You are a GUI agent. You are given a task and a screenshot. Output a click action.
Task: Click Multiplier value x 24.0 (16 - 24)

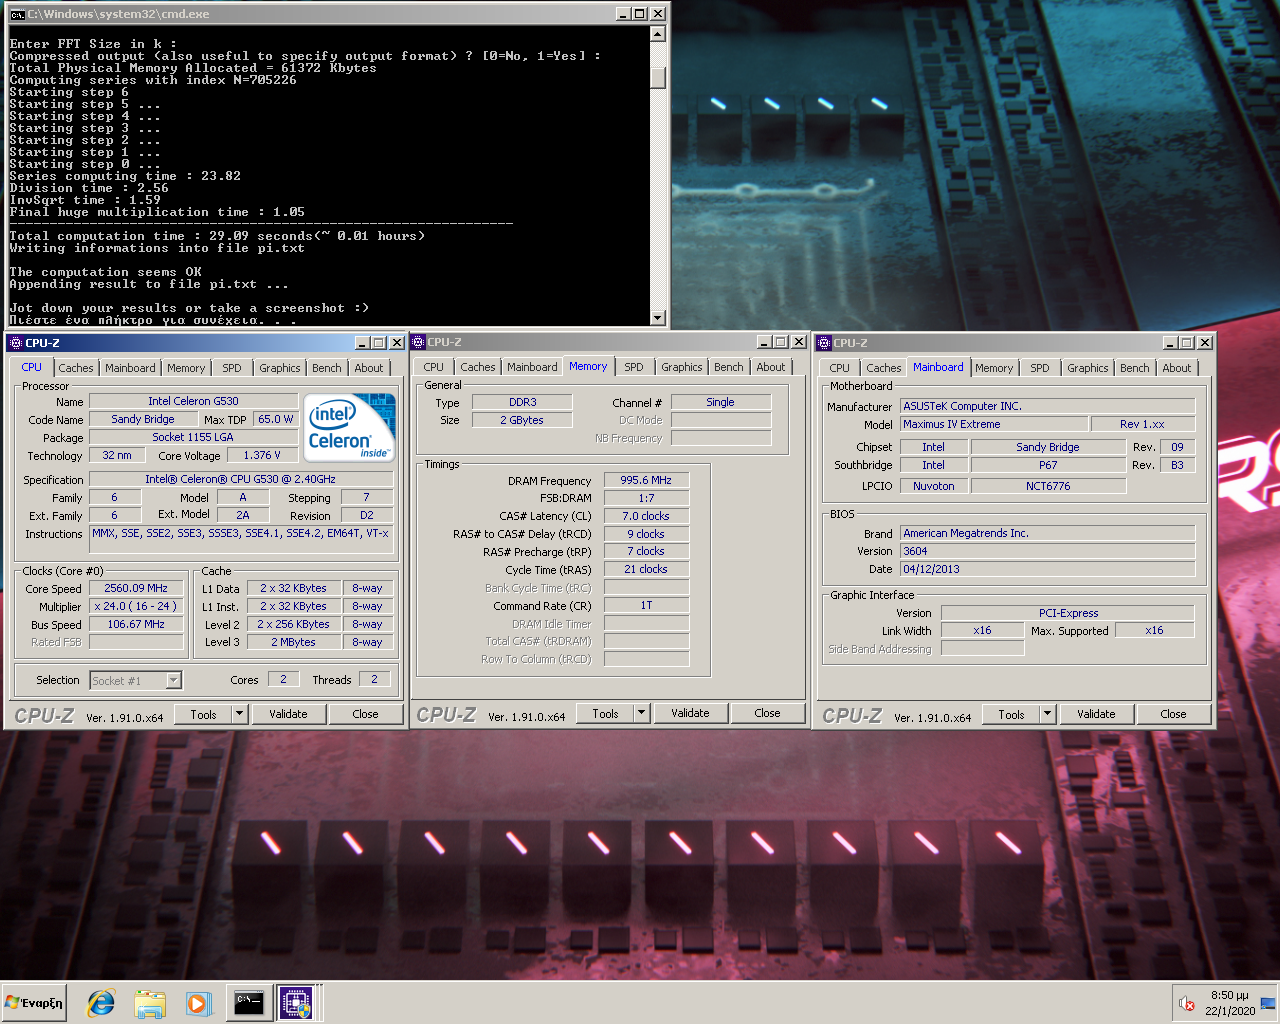137,606
